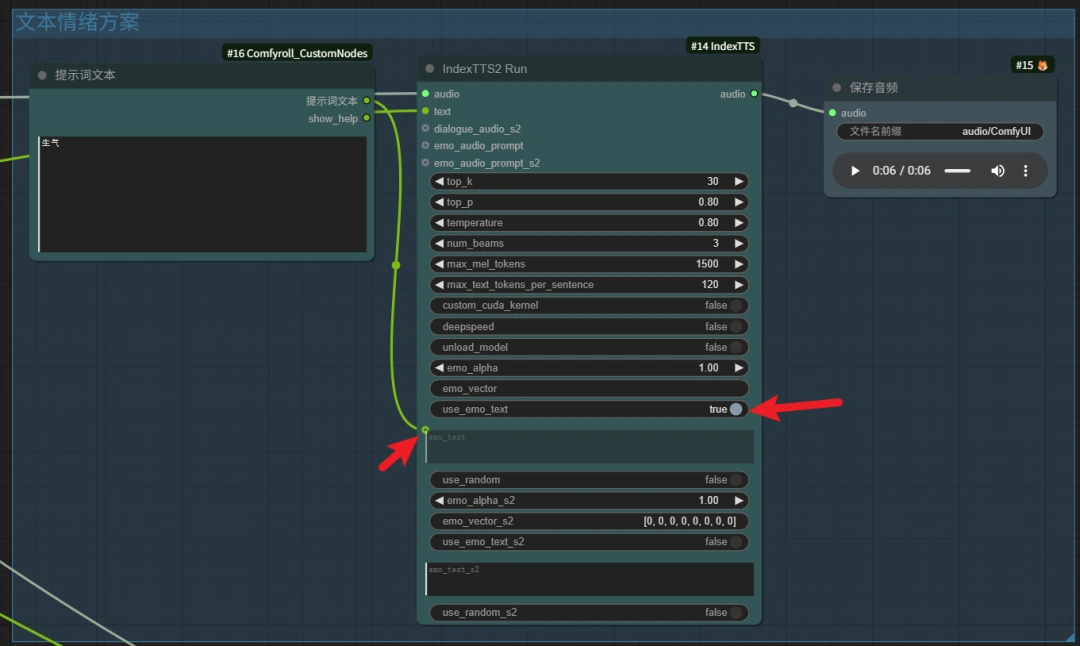Click the show_help output port
Image resolution: width=1080 pixels, height=646 pixels.
(x=366, y=118)
